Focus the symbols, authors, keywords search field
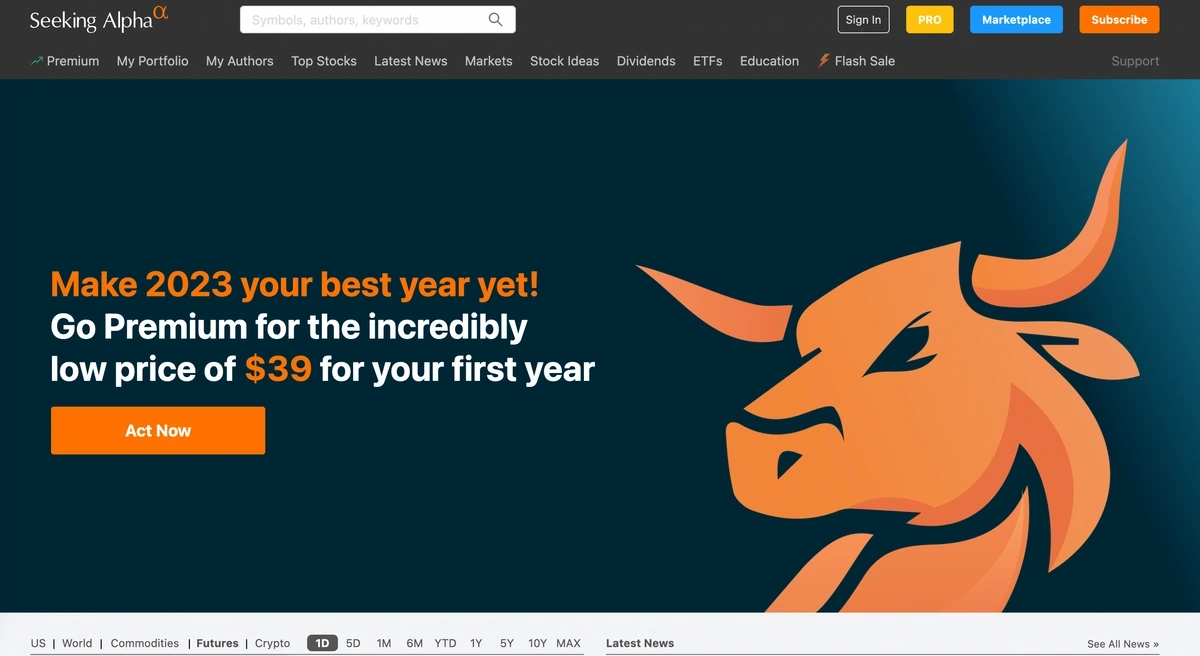The height and width of the screenshot is (656, 1200). (378, 20)
